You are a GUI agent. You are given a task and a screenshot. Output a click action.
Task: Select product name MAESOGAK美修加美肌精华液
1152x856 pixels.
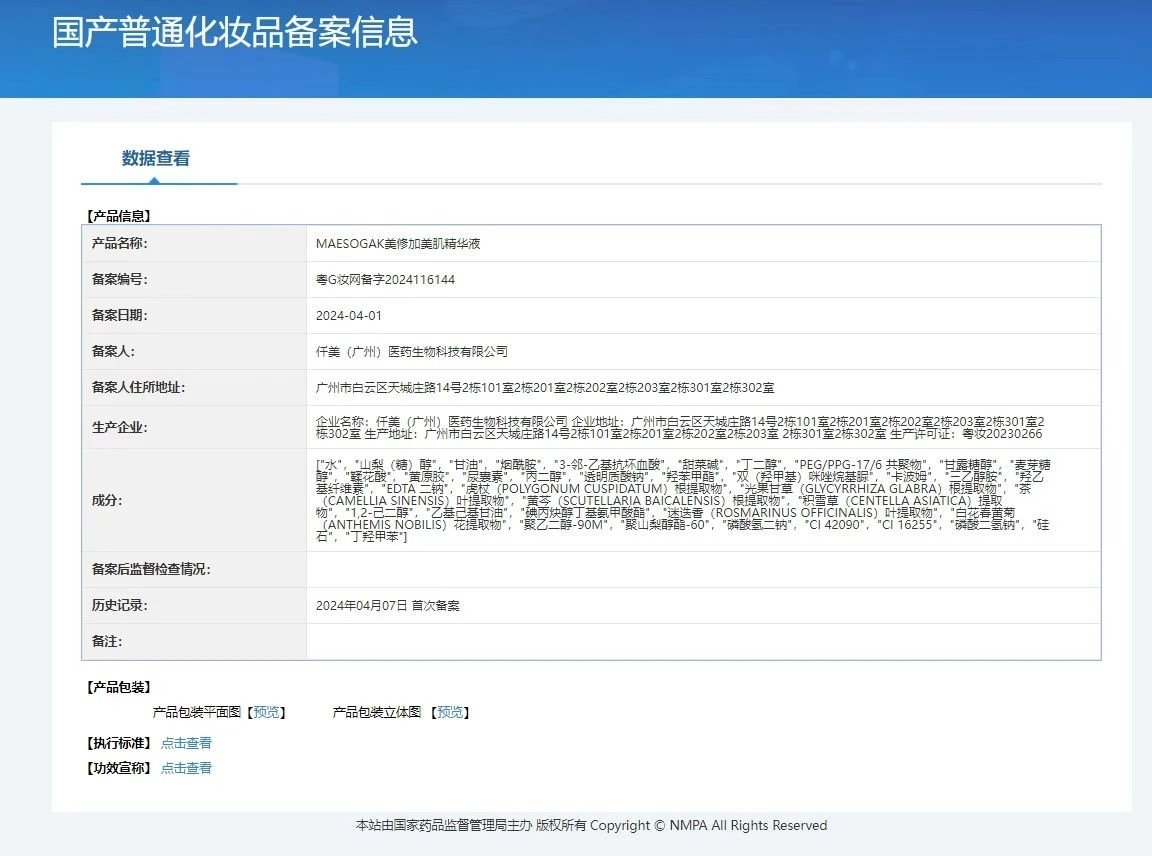[397, 243]
